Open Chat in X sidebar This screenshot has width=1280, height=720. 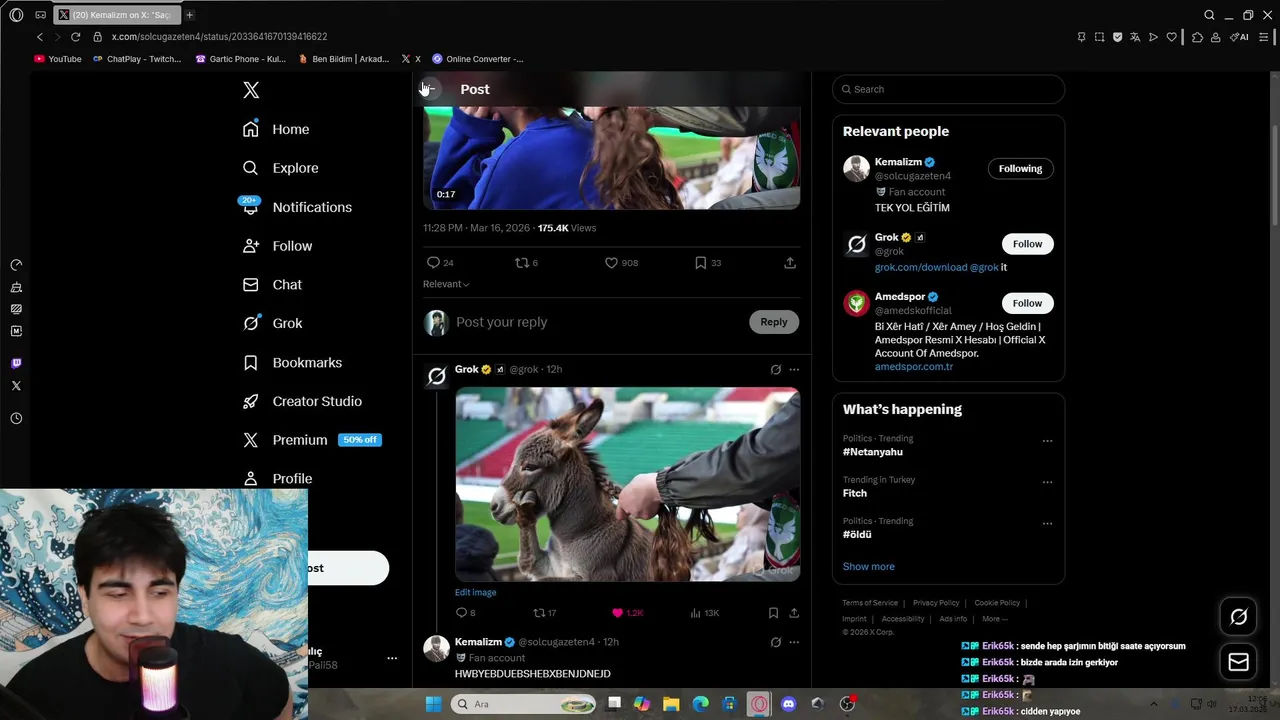(273, 285)
